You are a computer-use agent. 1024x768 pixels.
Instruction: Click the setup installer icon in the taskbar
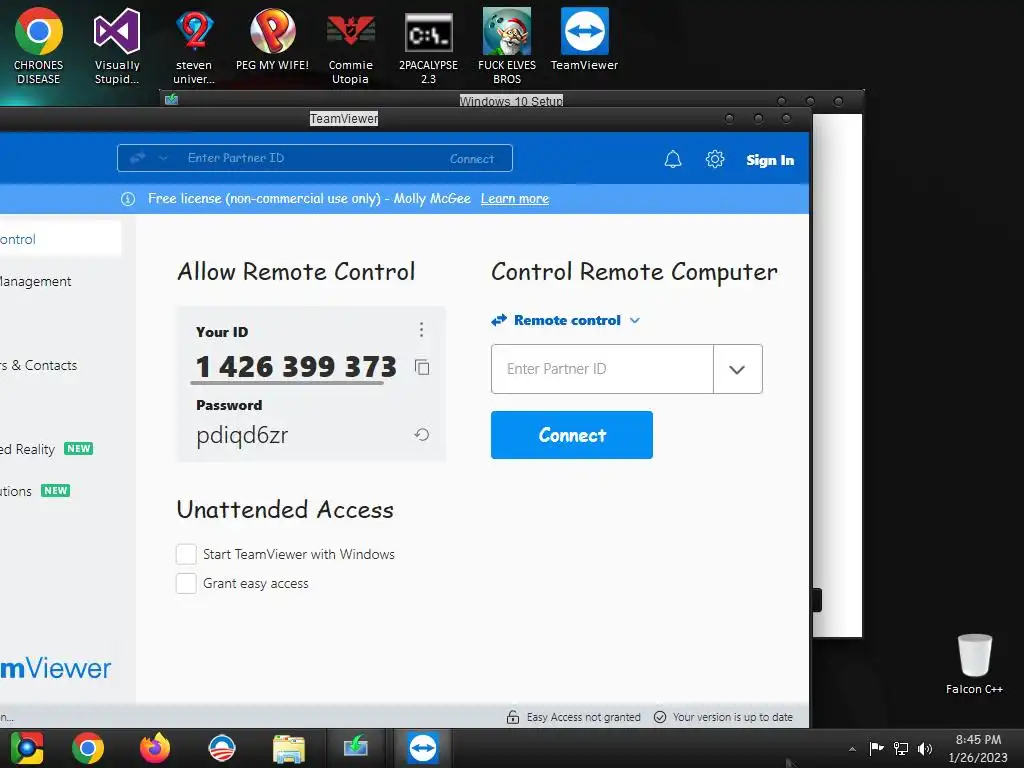click(355, 747)
